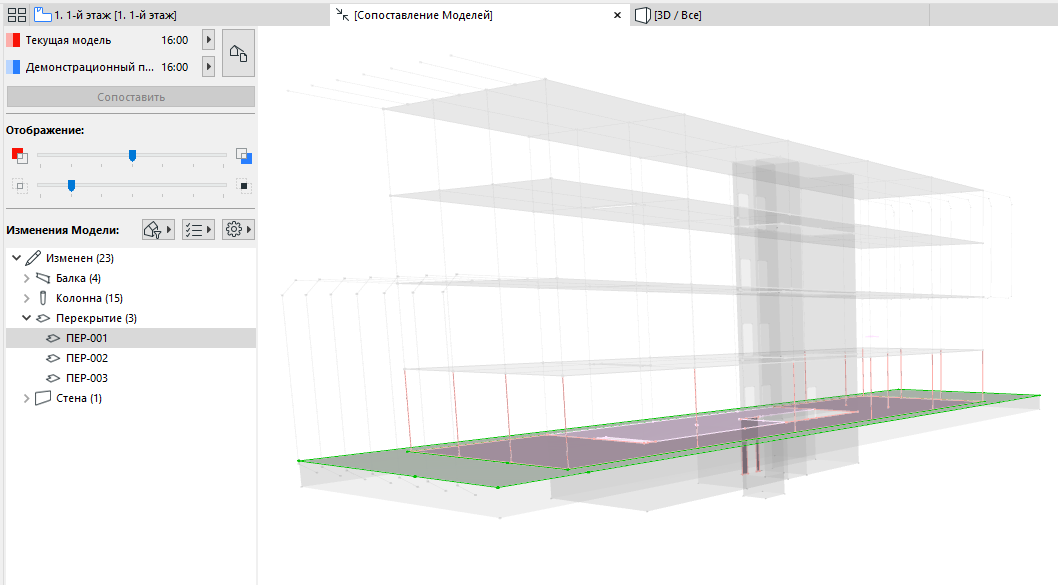Click the blue Демонстрационный model color swatch
Image resolution: width=1058 pixels, height=585 pixels.
tap(13, 67)
